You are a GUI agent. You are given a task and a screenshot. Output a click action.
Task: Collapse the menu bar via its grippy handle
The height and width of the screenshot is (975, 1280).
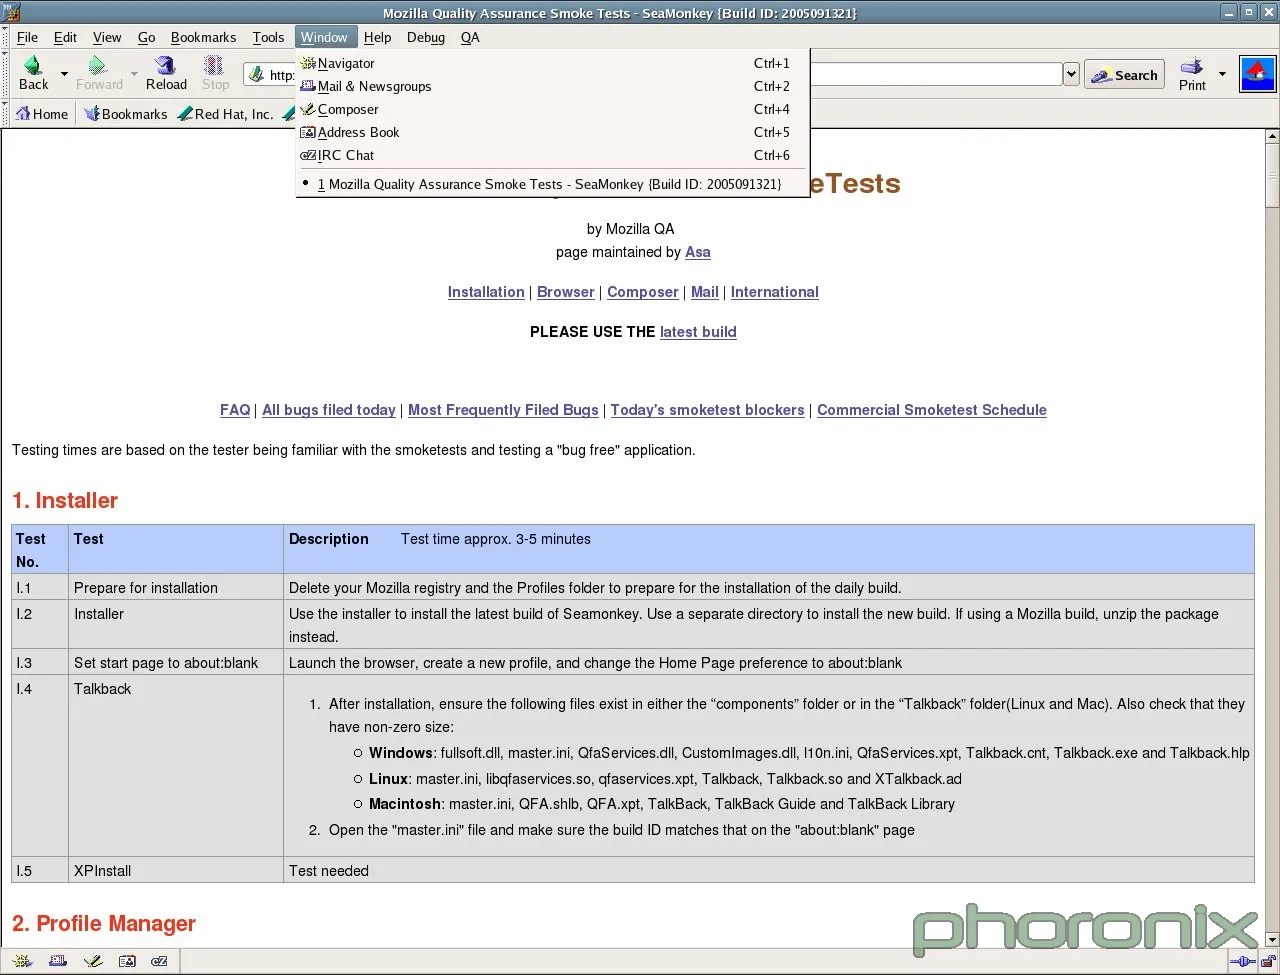[6, 37]
